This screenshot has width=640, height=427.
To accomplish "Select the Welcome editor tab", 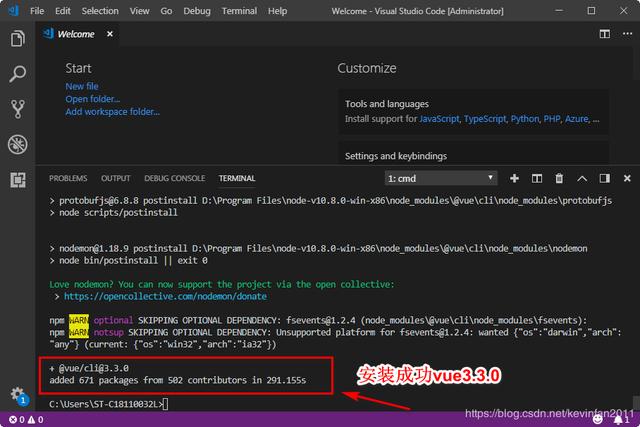I will (x=76, y=34).
